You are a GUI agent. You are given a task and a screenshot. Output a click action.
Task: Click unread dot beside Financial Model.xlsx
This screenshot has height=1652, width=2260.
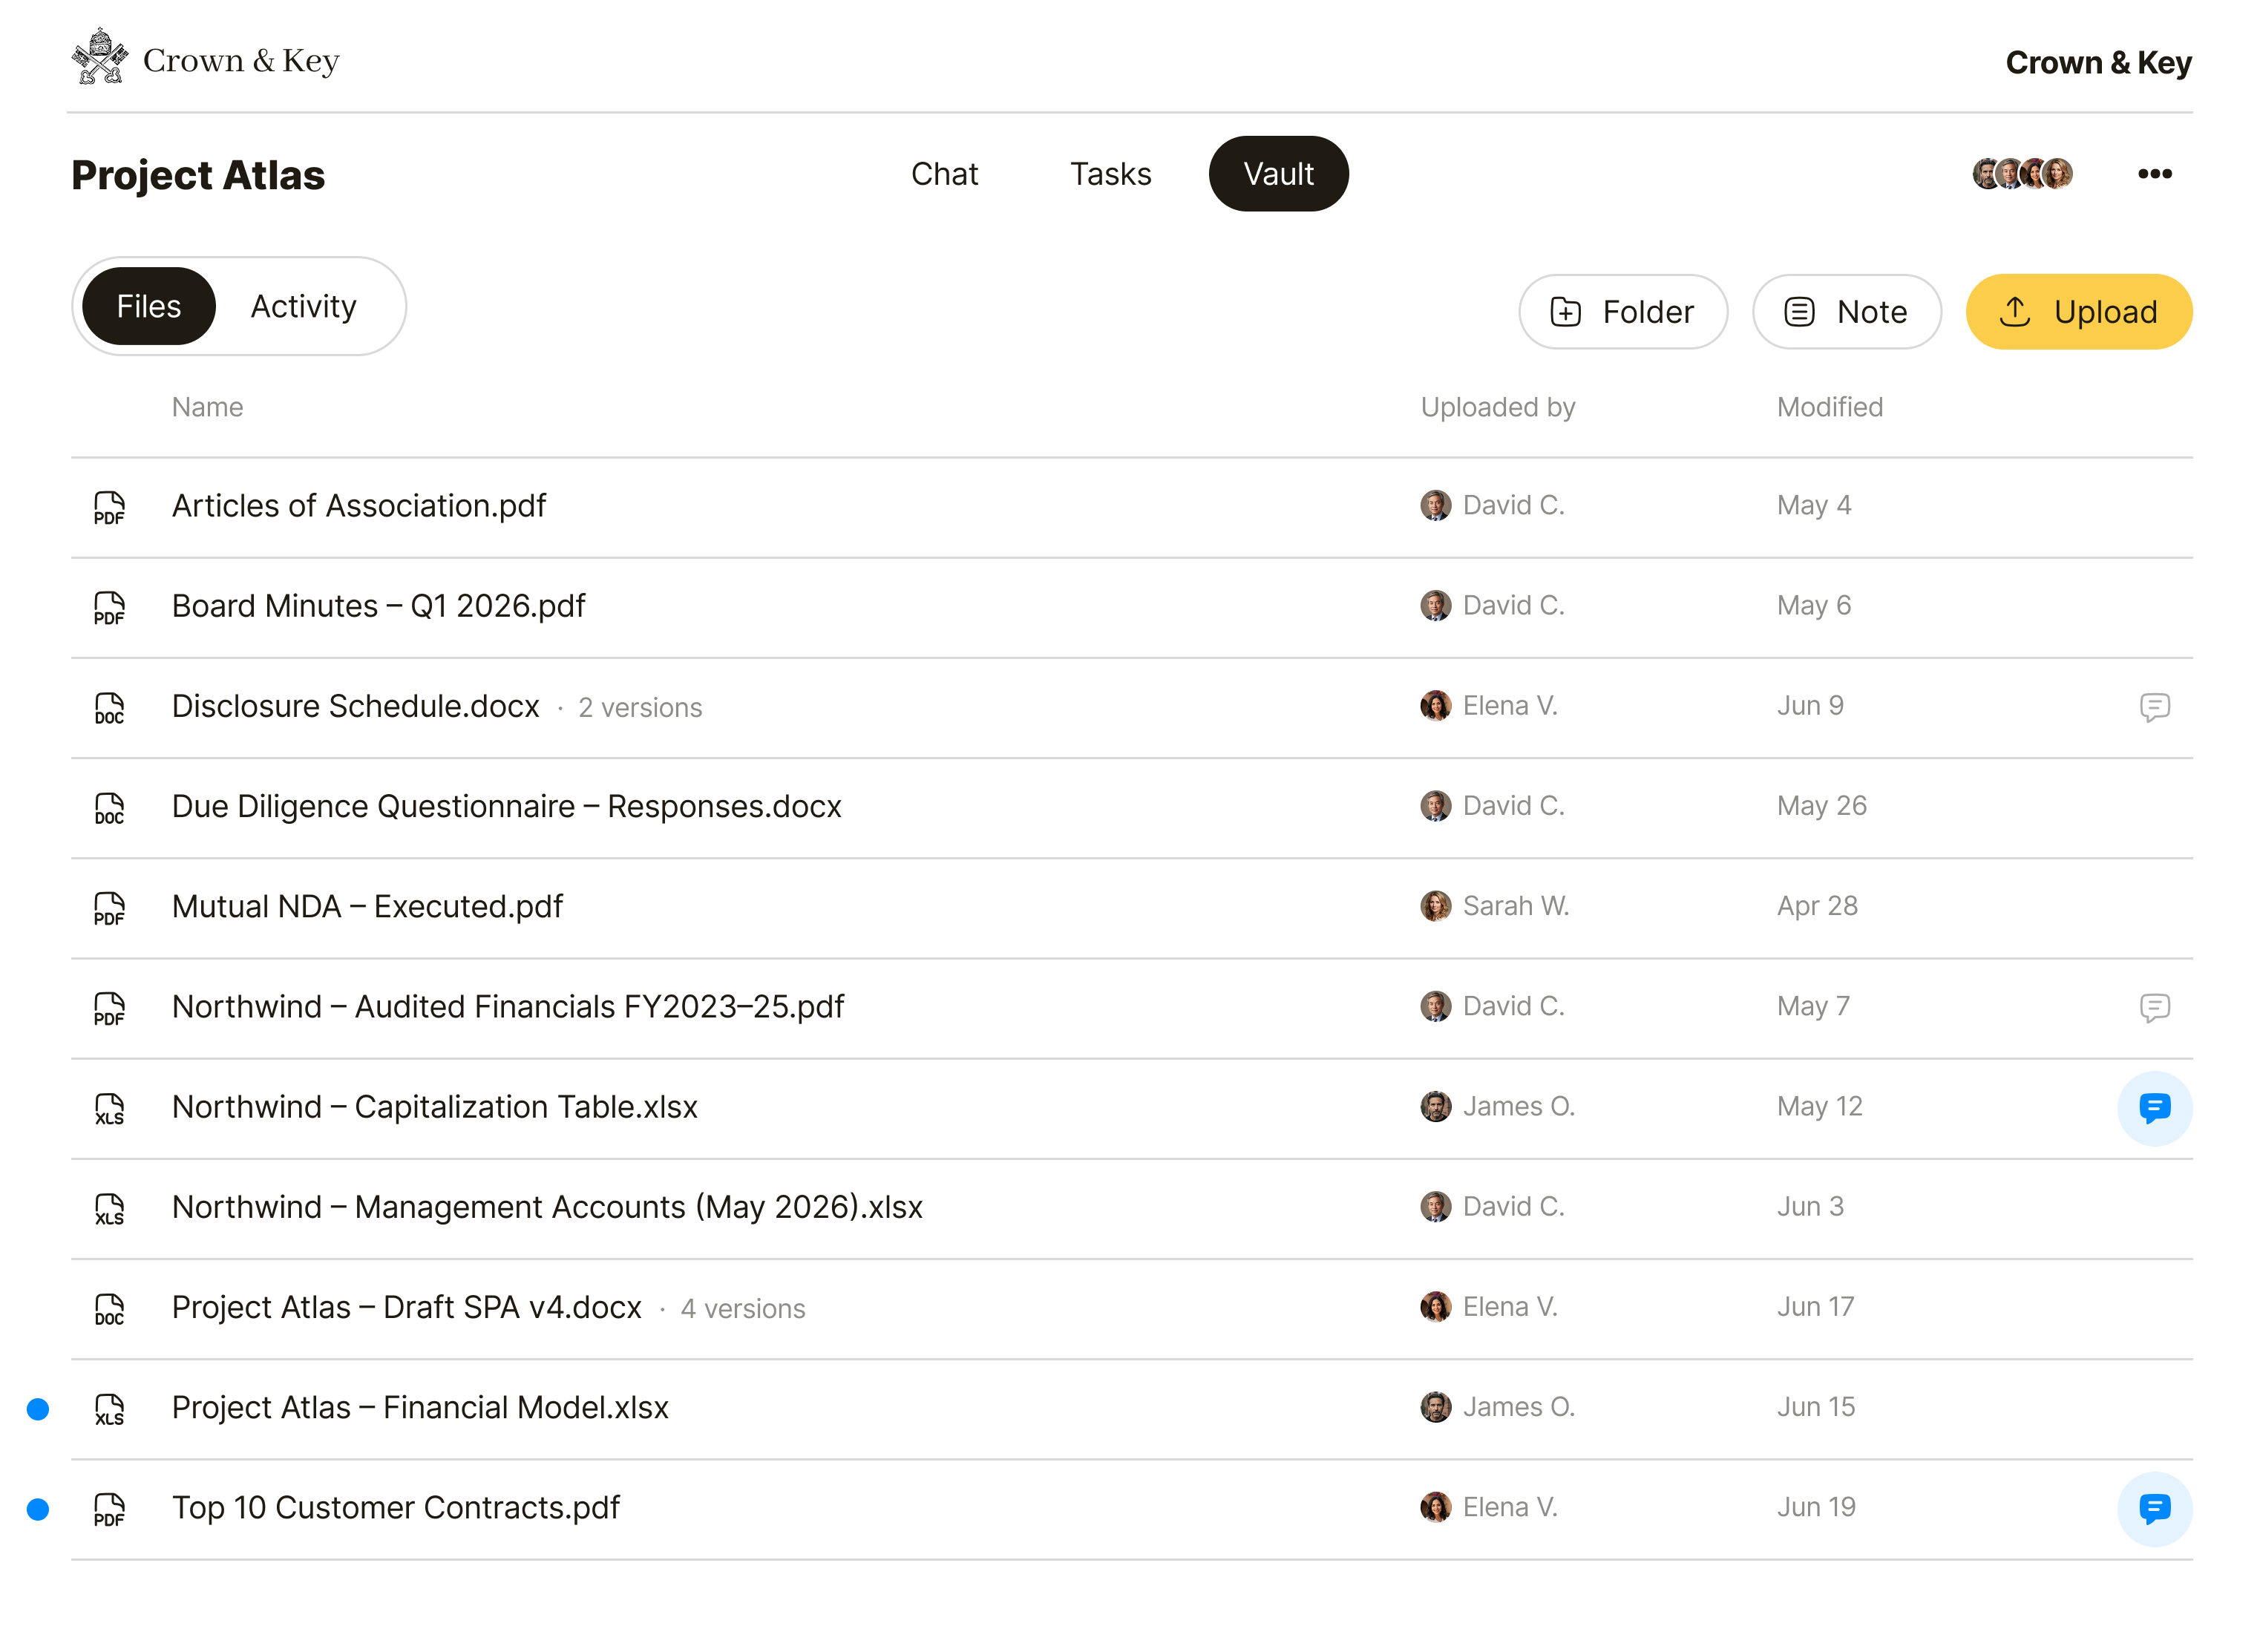(x=38, y=1408)
